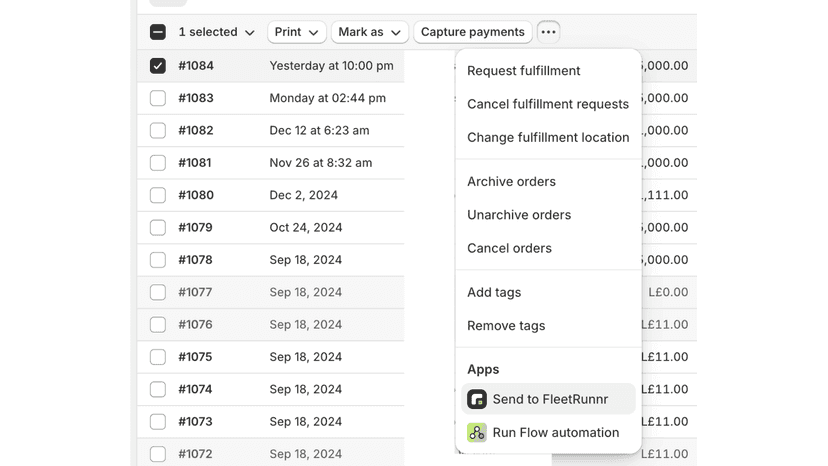The height and width of the screenshot is (466, 828).
Task: Choose Change fulfillment location
Action: coord(548,137)
